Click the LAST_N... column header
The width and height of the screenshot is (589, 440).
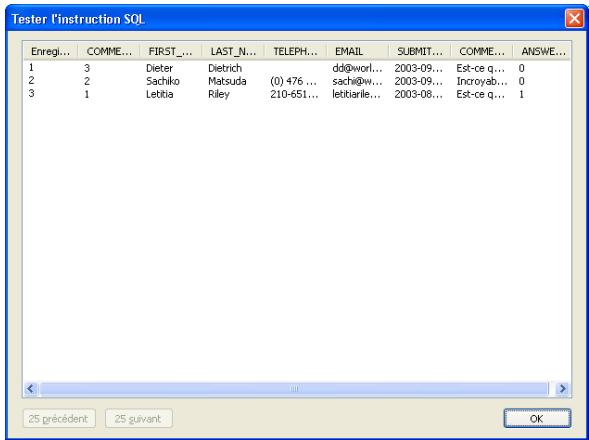tap(233, 51)
